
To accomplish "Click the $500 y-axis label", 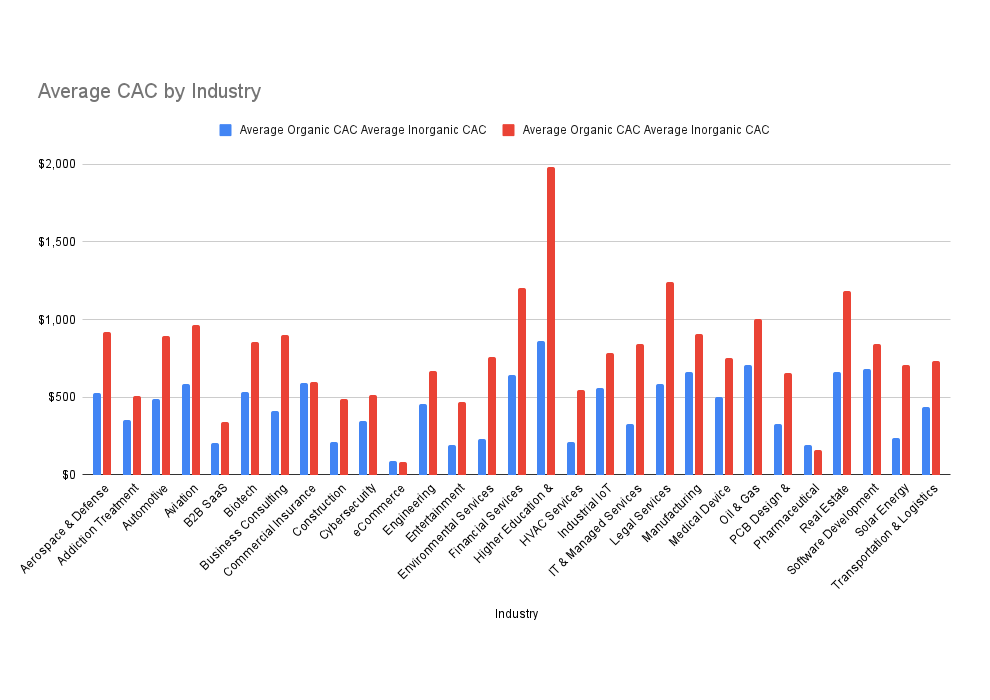I will click(x=62, y=397).
